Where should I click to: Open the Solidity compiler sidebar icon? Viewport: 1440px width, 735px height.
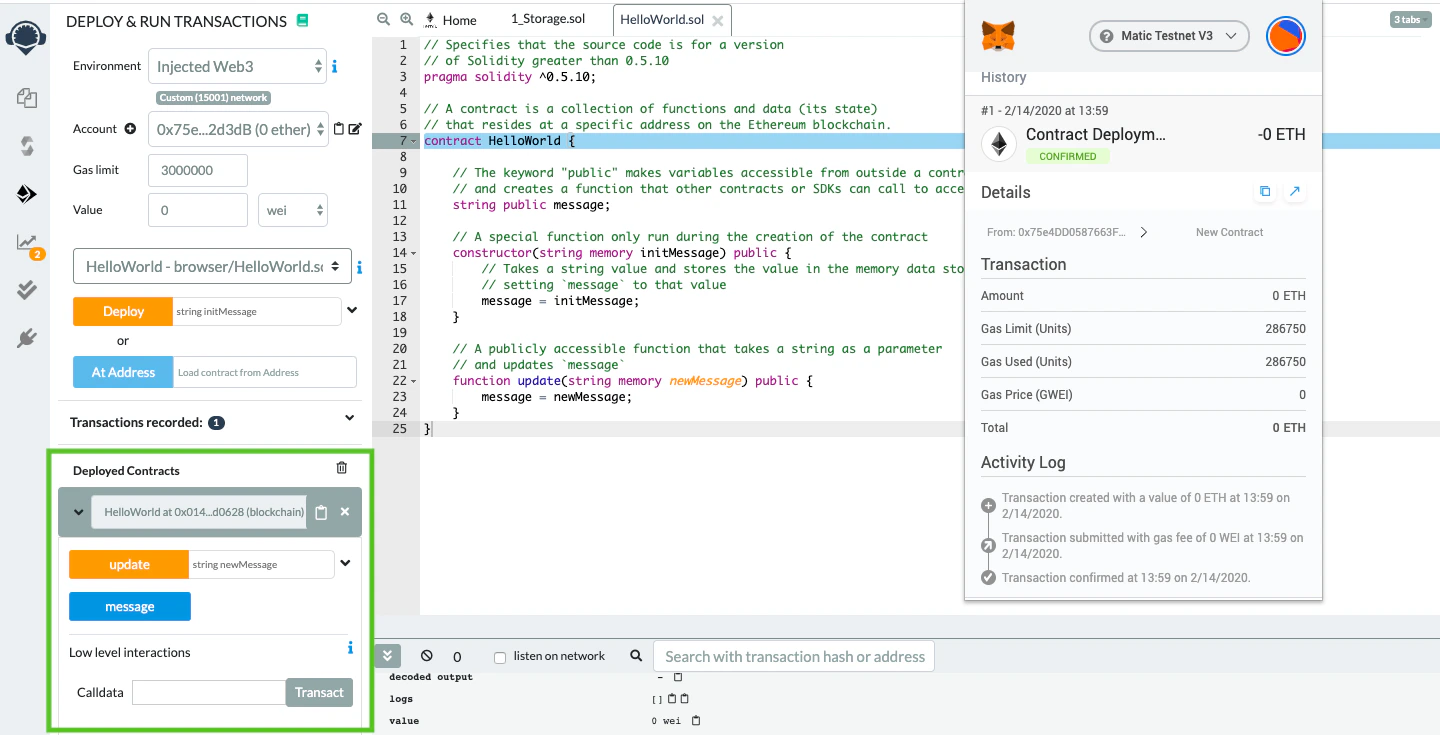(27, 146)
